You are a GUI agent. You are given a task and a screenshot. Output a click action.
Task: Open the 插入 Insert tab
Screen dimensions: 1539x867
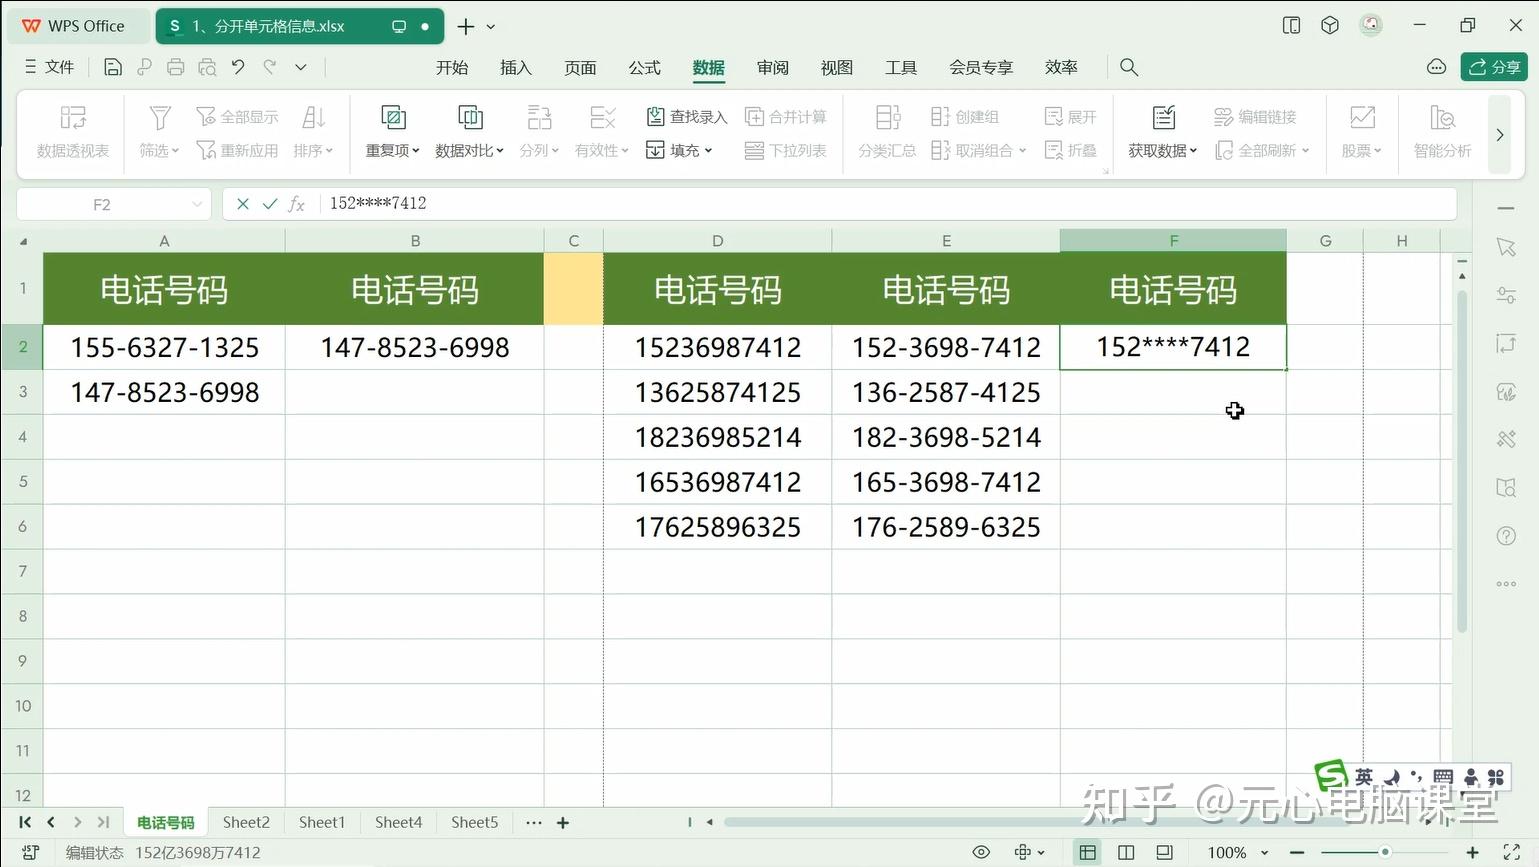point(516,67)
